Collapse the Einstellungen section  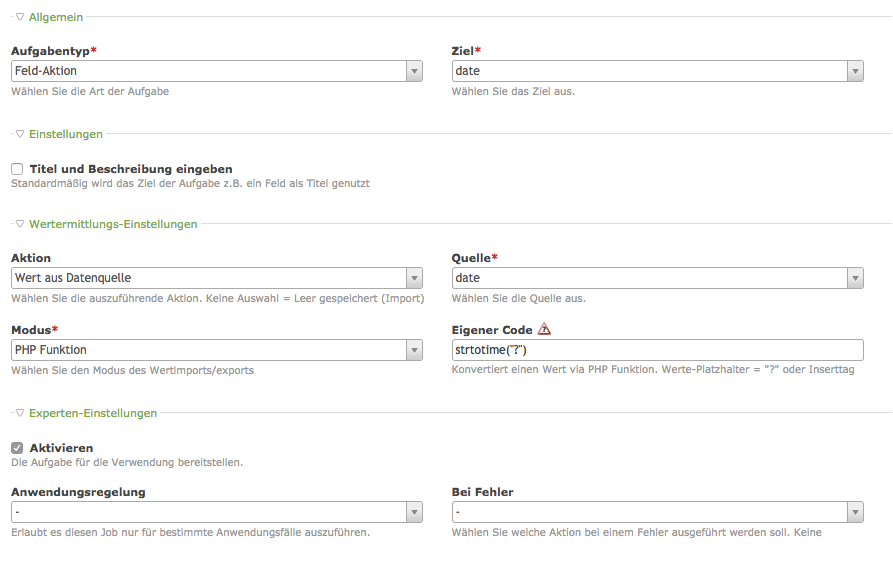click(x=20, y=134)
